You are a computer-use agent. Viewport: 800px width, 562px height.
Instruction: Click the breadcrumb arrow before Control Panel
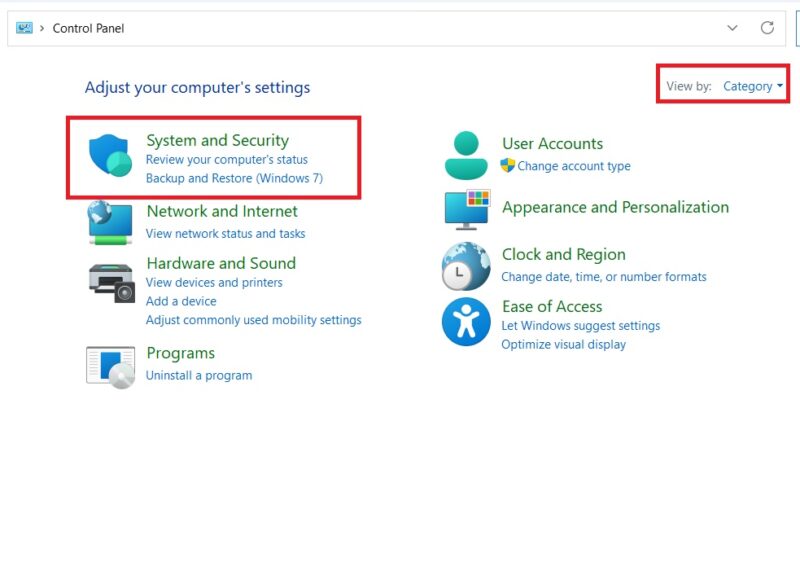[x=42, y=28]
